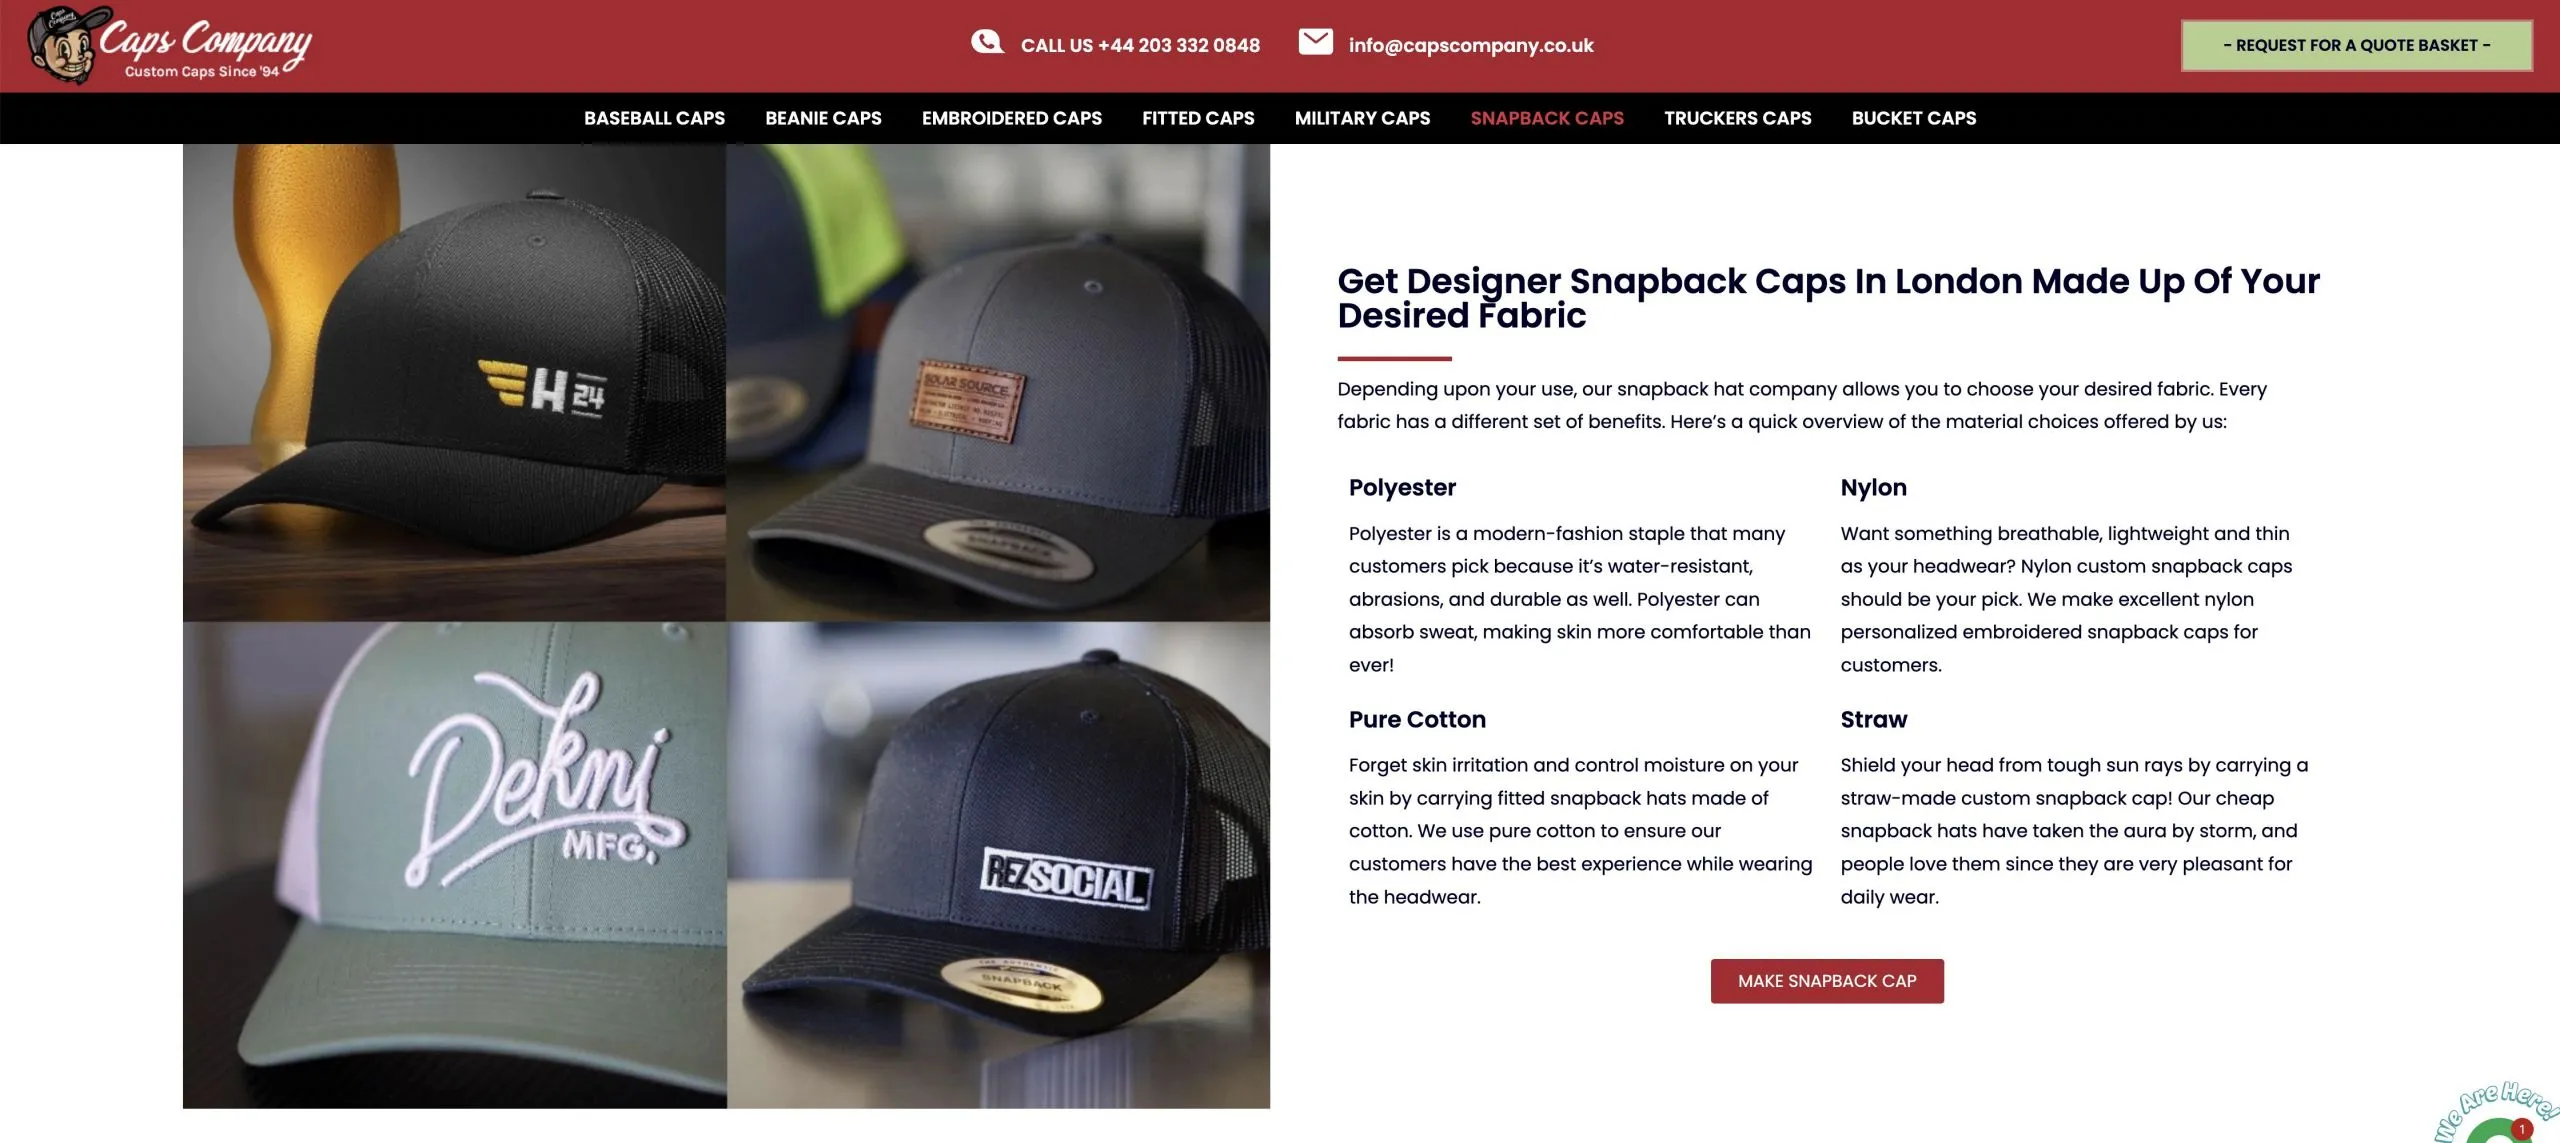Click the envelope email icon
This screenshot has width=2560, height=1143.
click(x=1315, y=42)
